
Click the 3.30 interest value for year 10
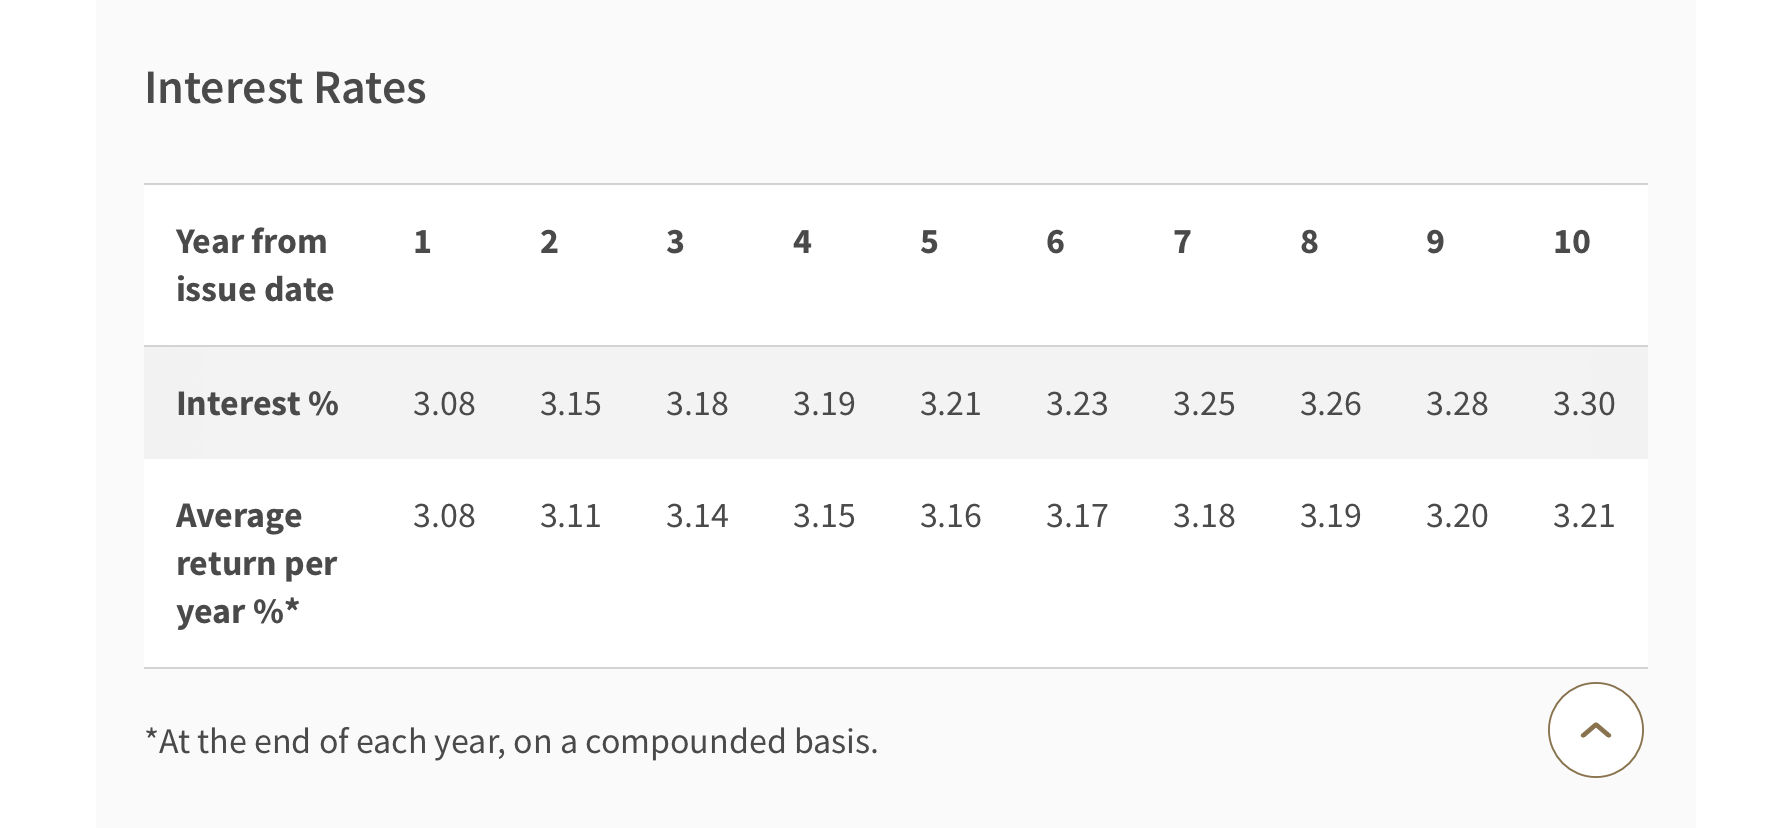1583,404
